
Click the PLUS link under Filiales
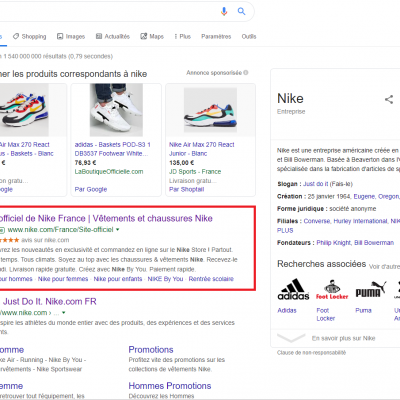point(285,230)
